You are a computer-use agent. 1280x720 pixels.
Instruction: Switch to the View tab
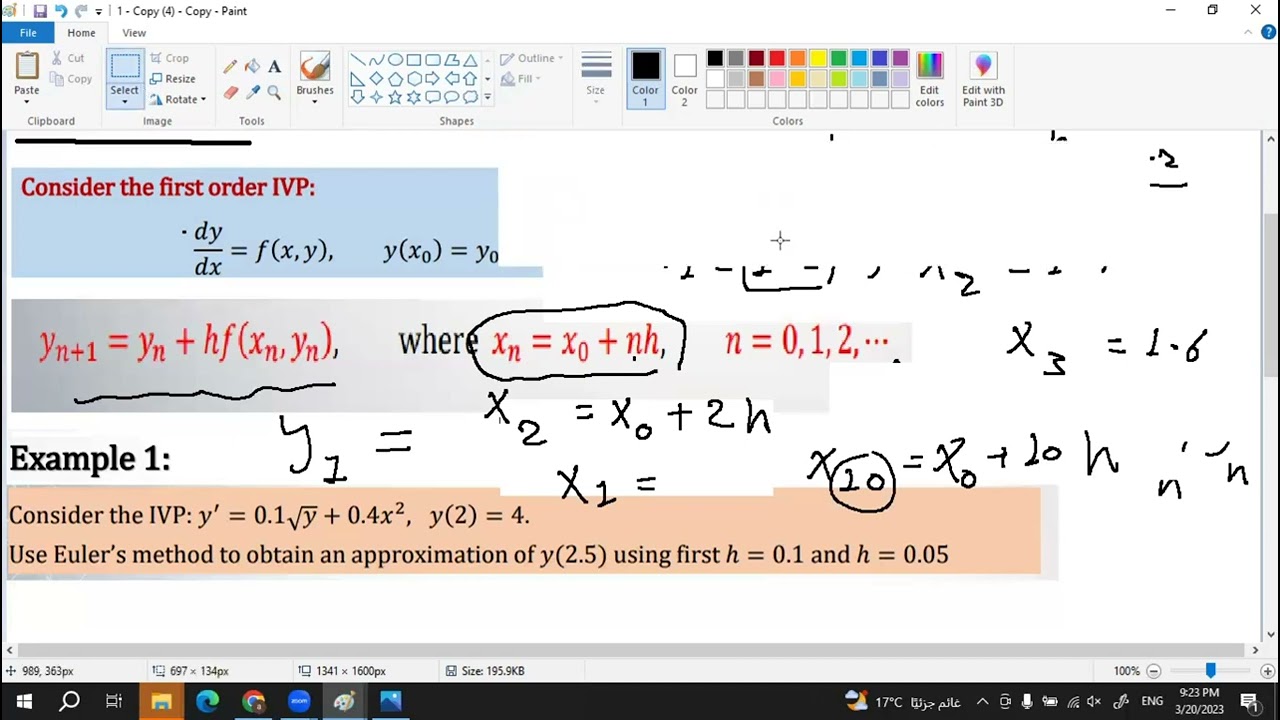click(x=134, y=33)
